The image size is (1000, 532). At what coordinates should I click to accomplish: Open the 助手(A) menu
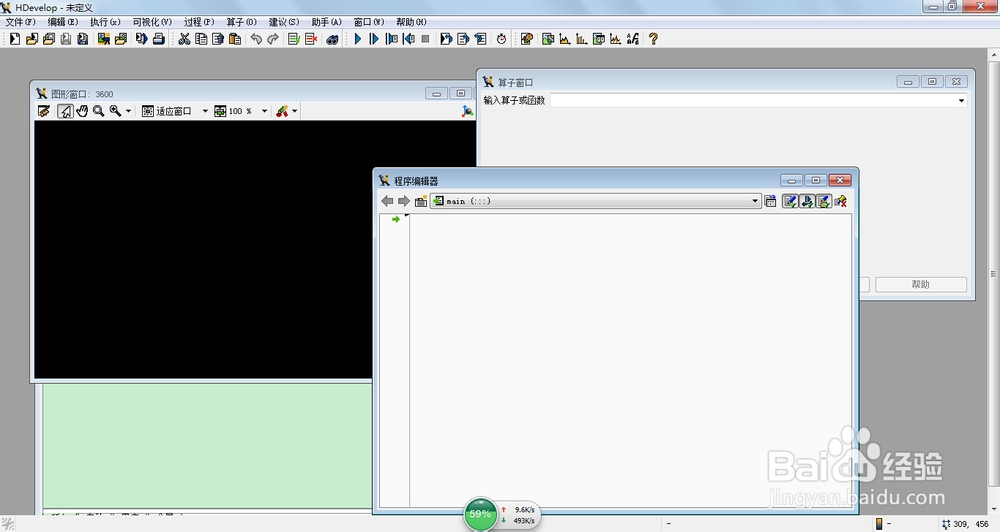(327, 22)
